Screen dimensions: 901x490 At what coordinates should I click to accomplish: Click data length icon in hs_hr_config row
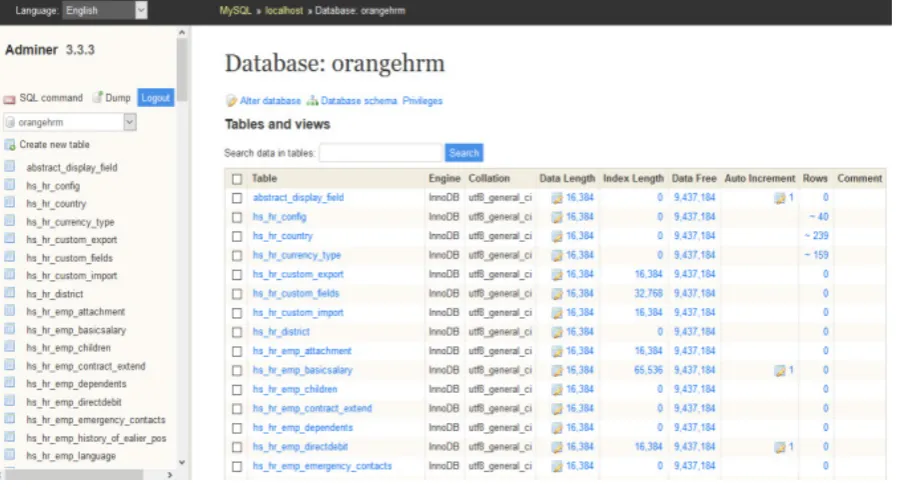[x=557, y=217]
